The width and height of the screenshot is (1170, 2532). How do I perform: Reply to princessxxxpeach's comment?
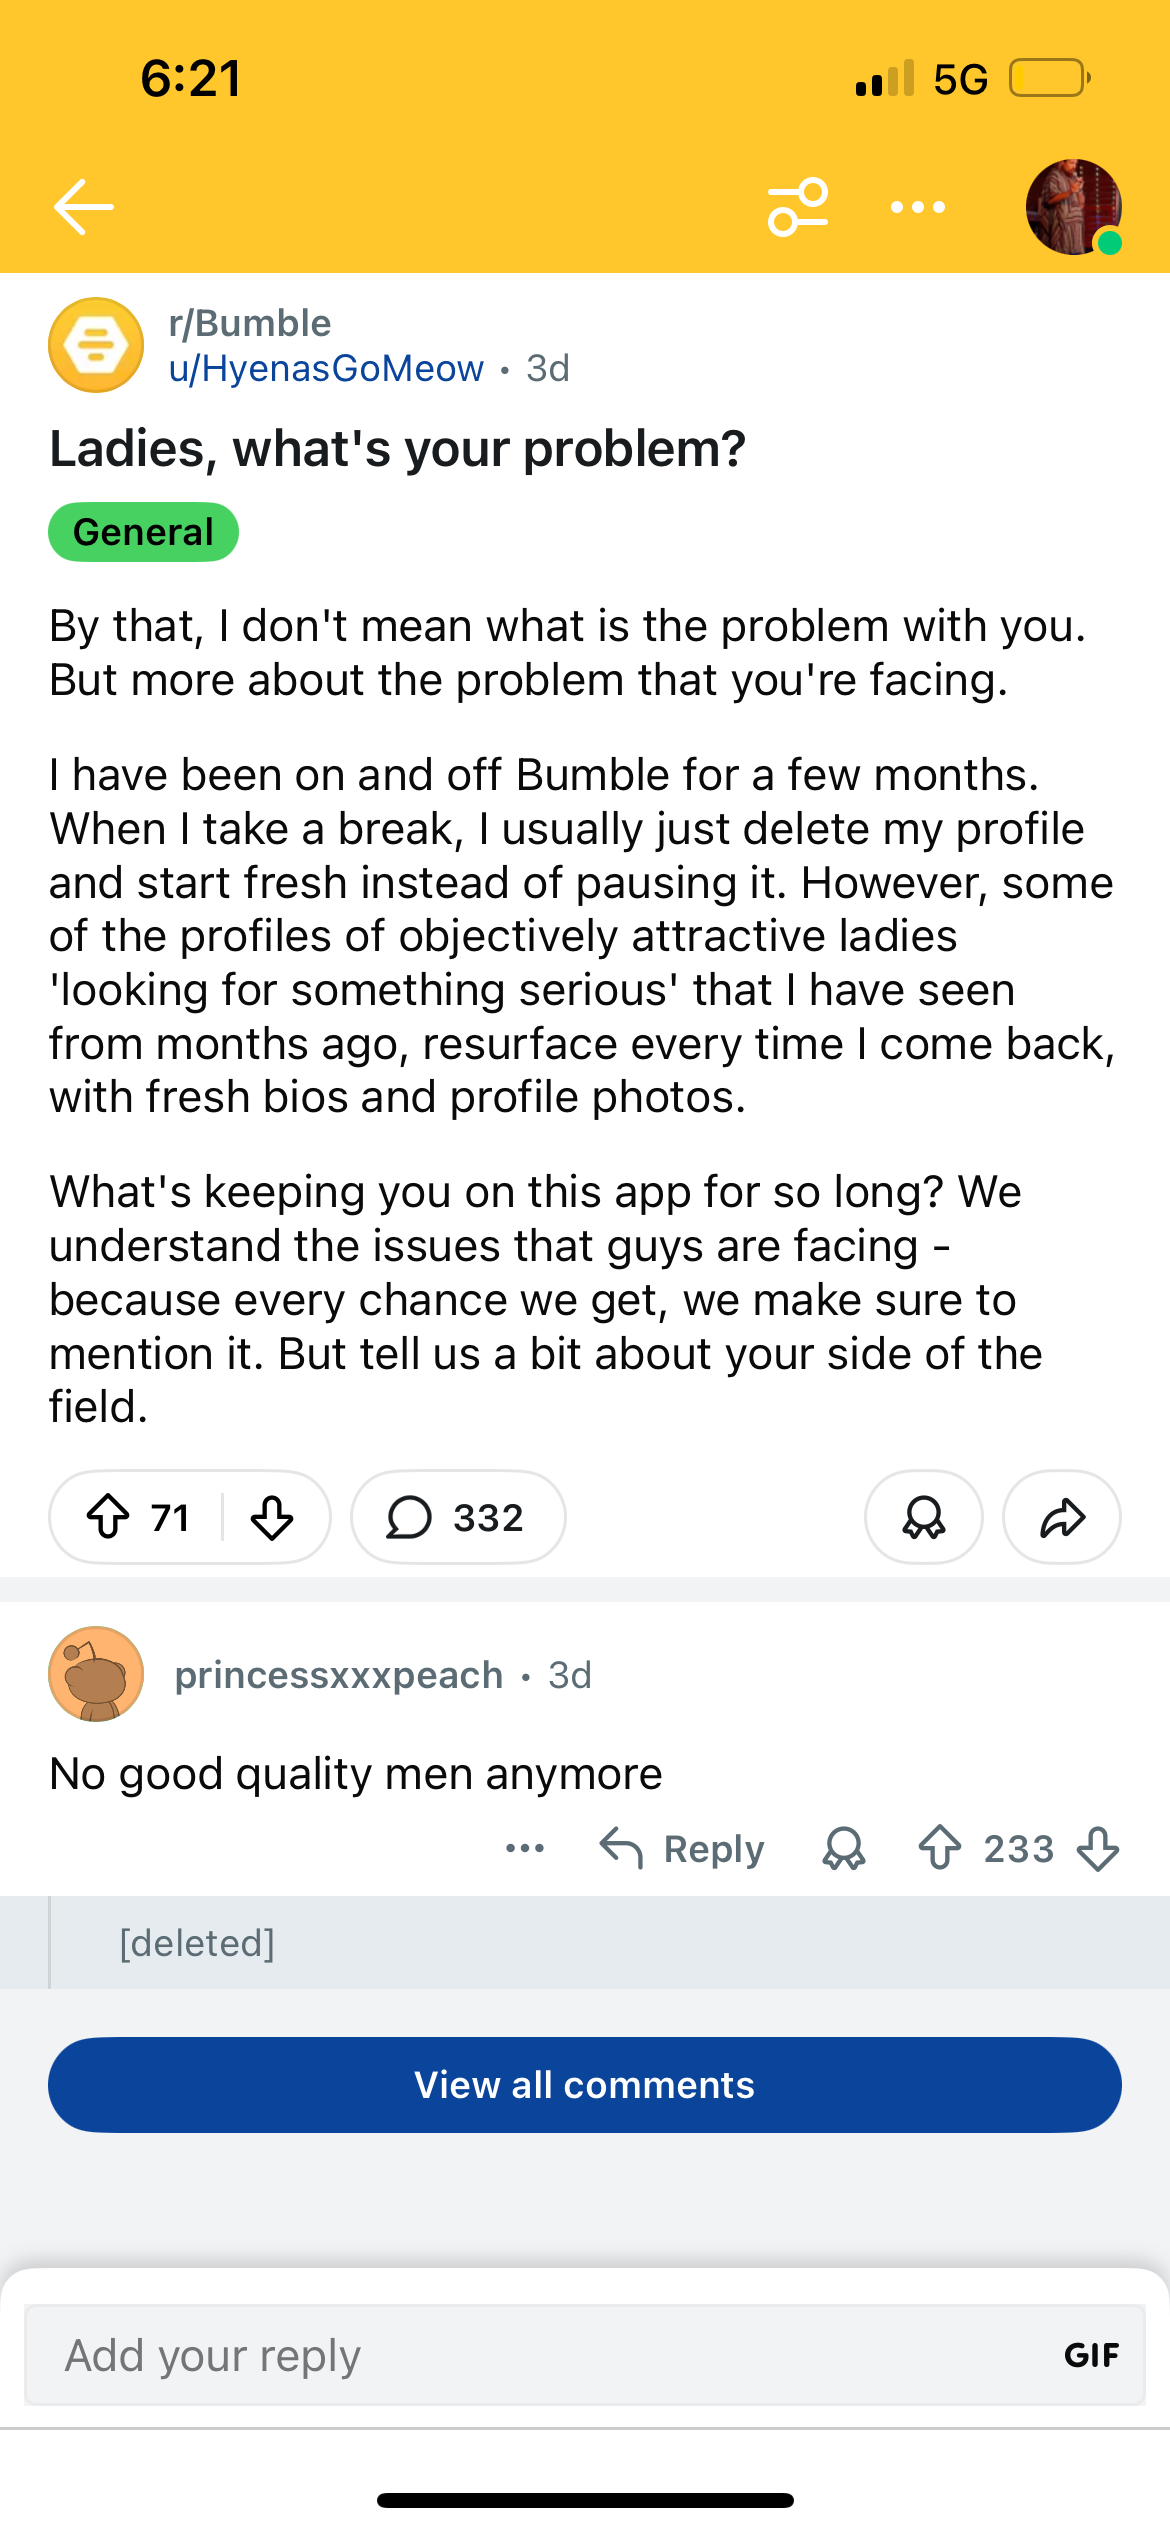(683, 1848)
